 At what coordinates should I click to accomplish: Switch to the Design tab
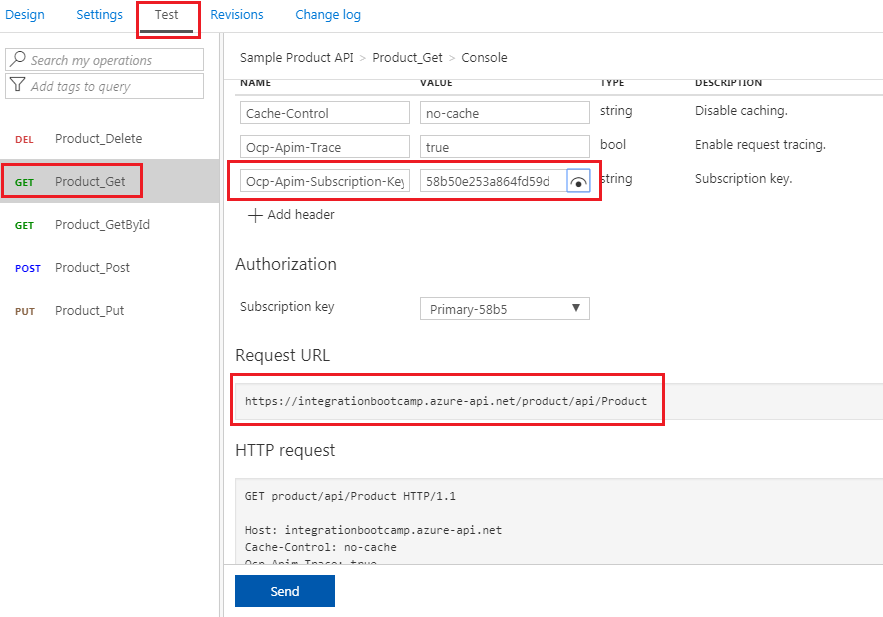point(25,15)
